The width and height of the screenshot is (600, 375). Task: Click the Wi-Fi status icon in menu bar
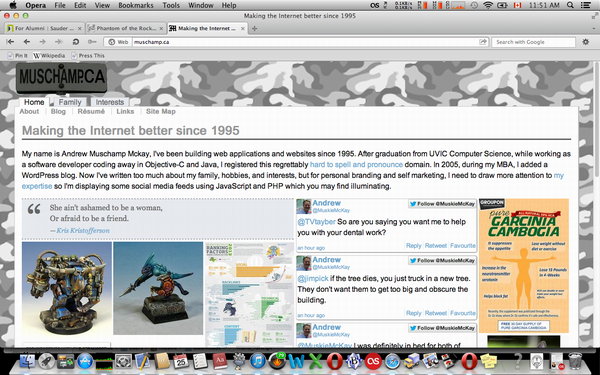488,5
